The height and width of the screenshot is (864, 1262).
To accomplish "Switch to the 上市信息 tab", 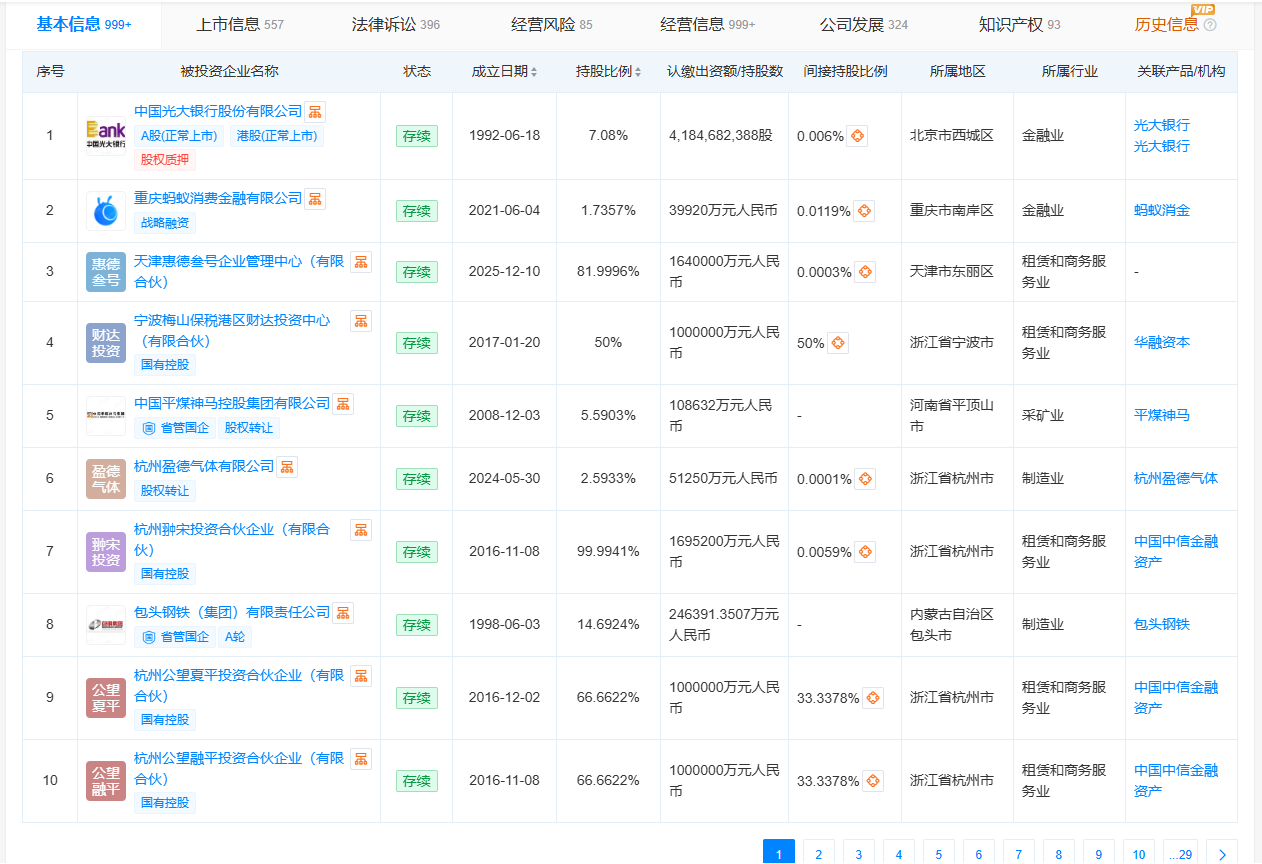I will coord(240,24).
